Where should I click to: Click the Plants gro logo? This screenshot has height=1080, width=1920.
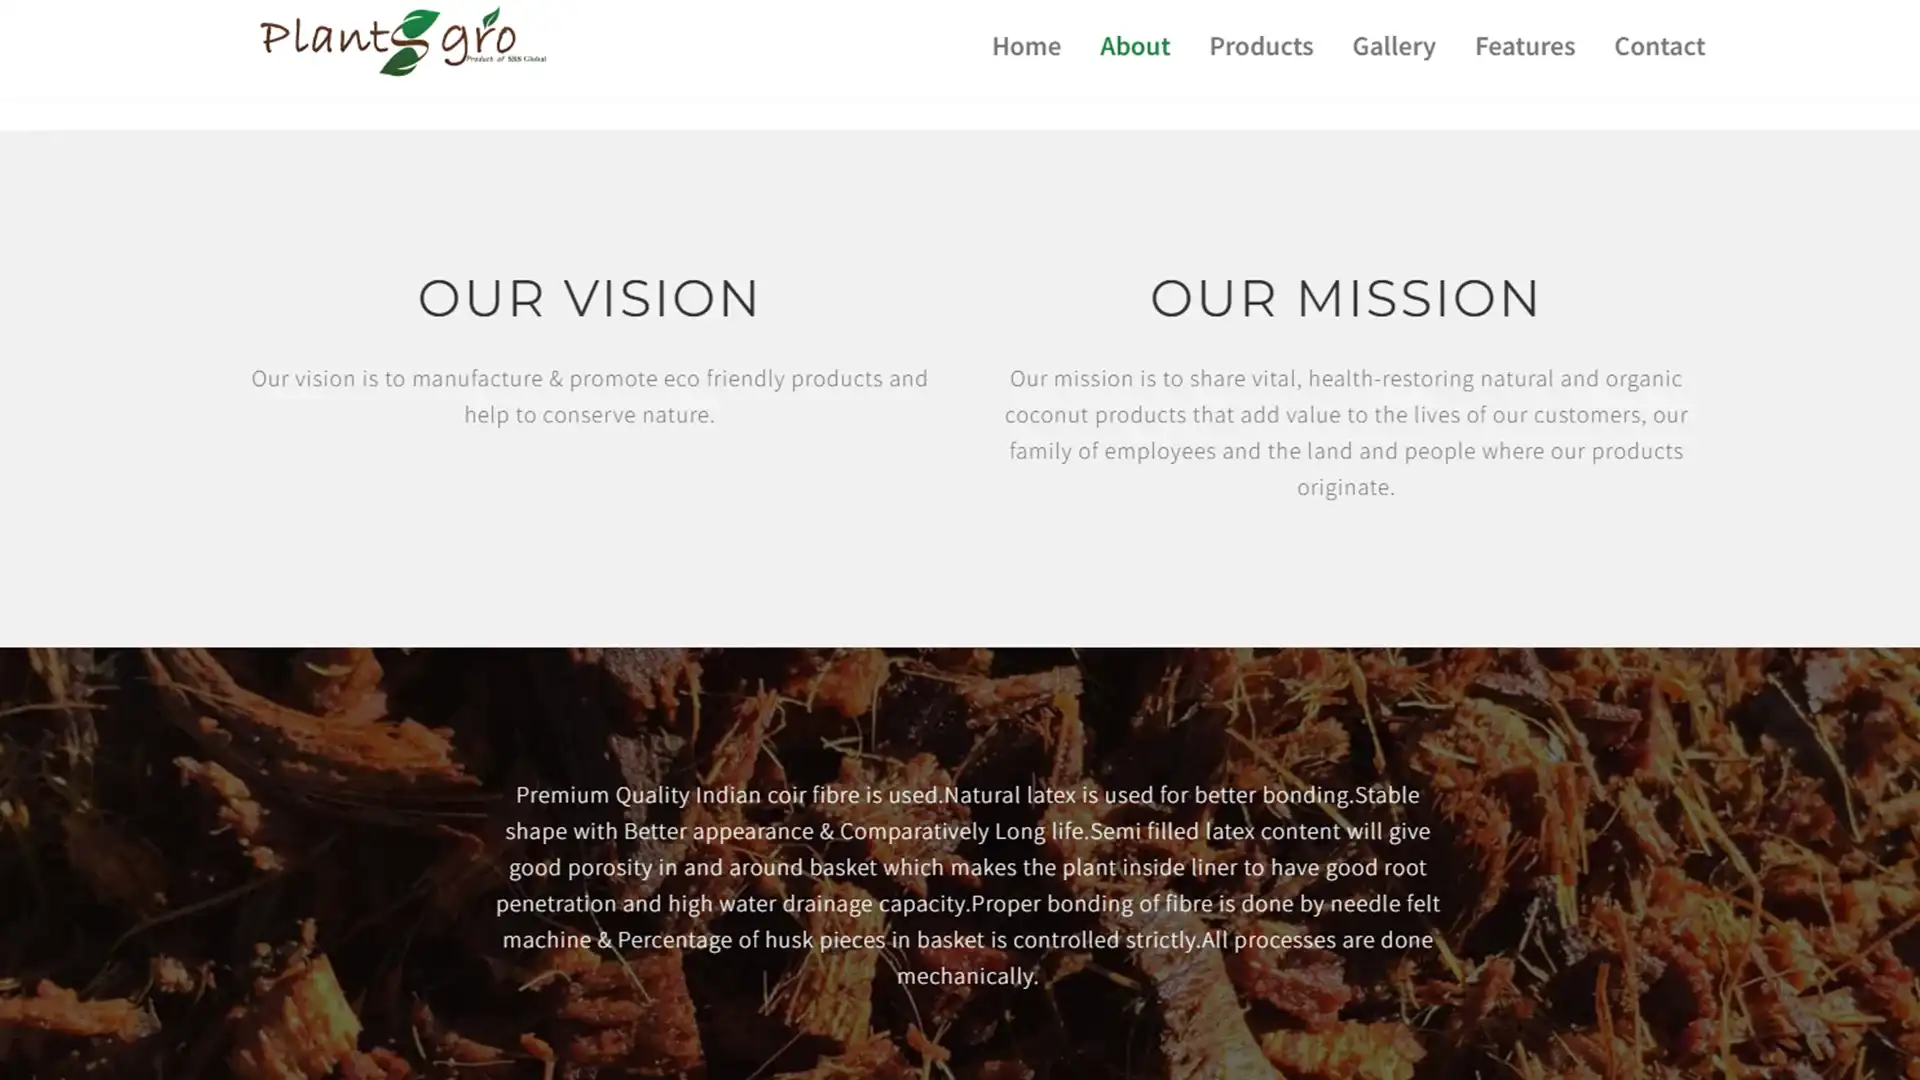(x=403, y=42)
